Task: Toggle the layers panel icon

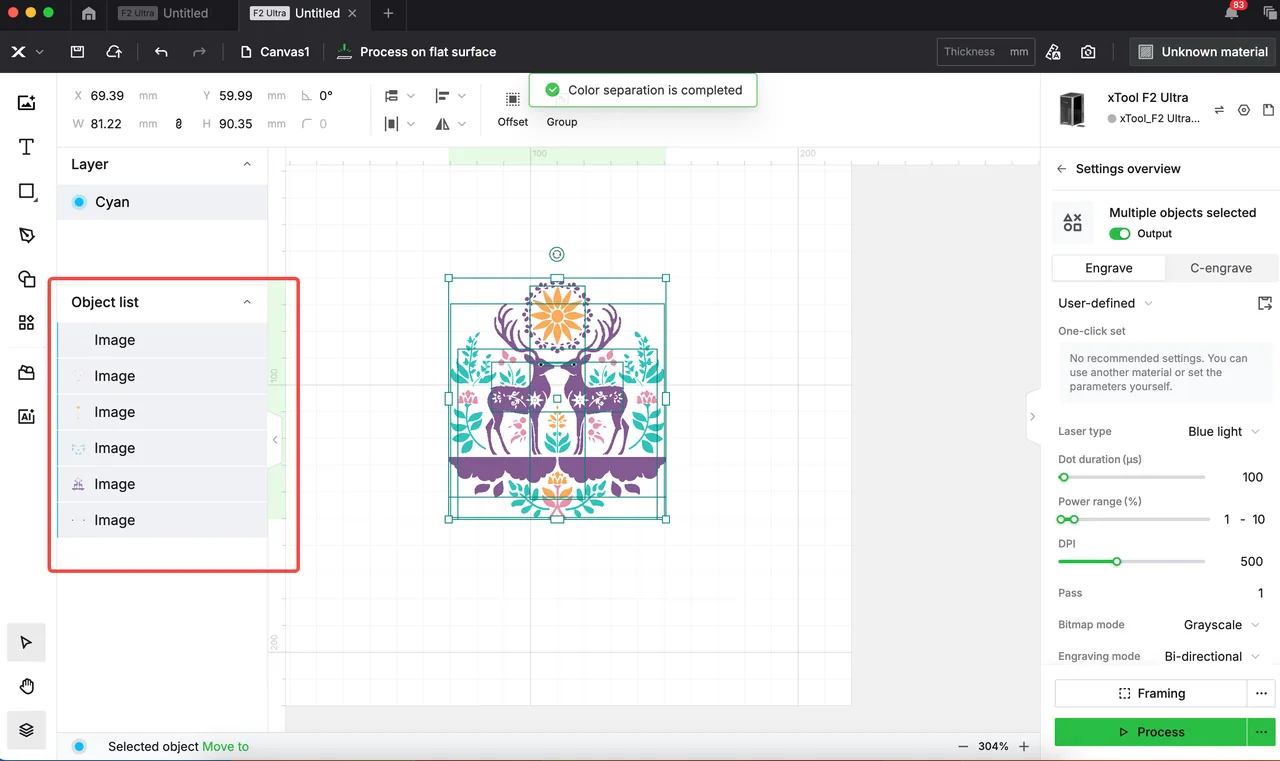Action: point(26,730)
